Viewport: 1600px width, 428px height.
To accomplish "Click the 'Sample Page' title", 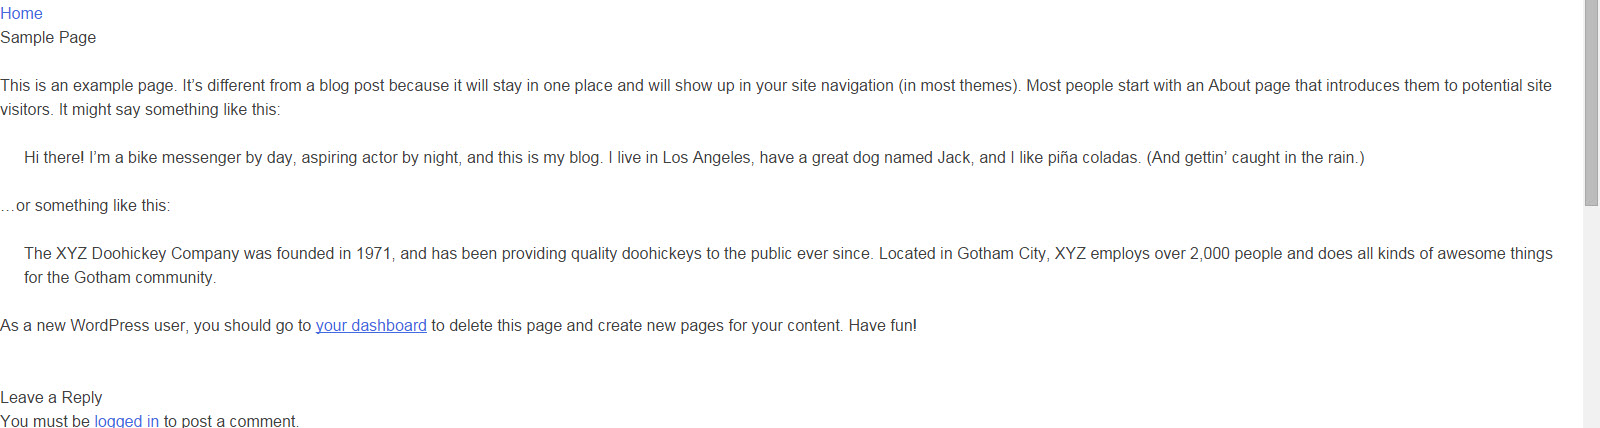I will [48, 37].
